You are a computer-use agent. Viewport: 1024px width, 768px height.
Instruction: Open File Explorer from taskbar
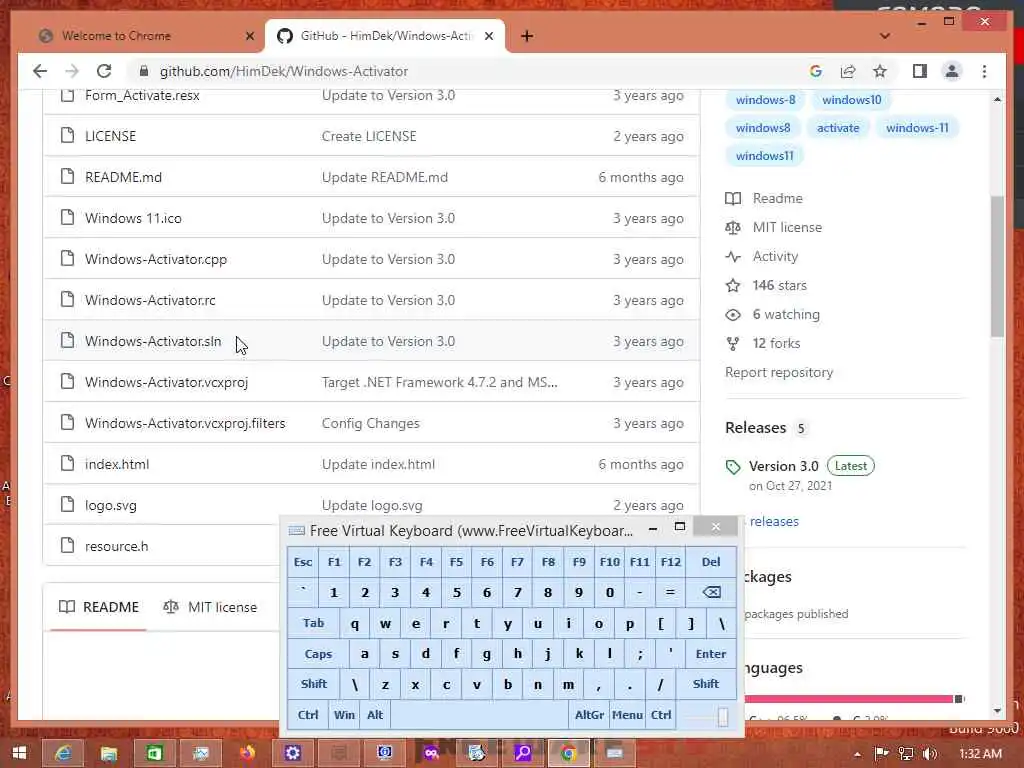coord(109,753)
